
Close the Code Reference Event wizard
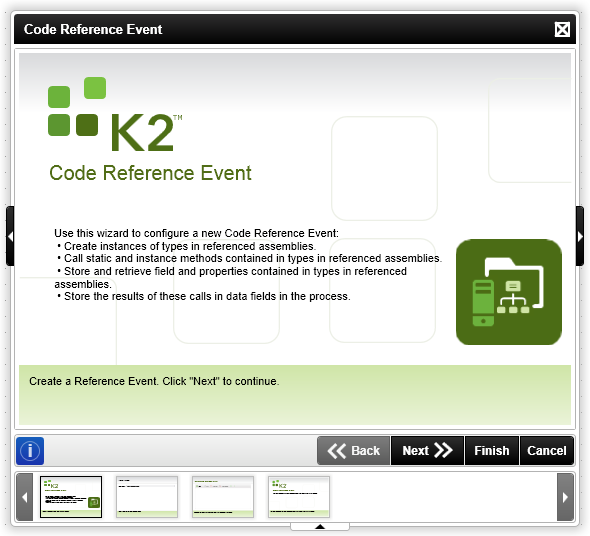click(562, 29)
